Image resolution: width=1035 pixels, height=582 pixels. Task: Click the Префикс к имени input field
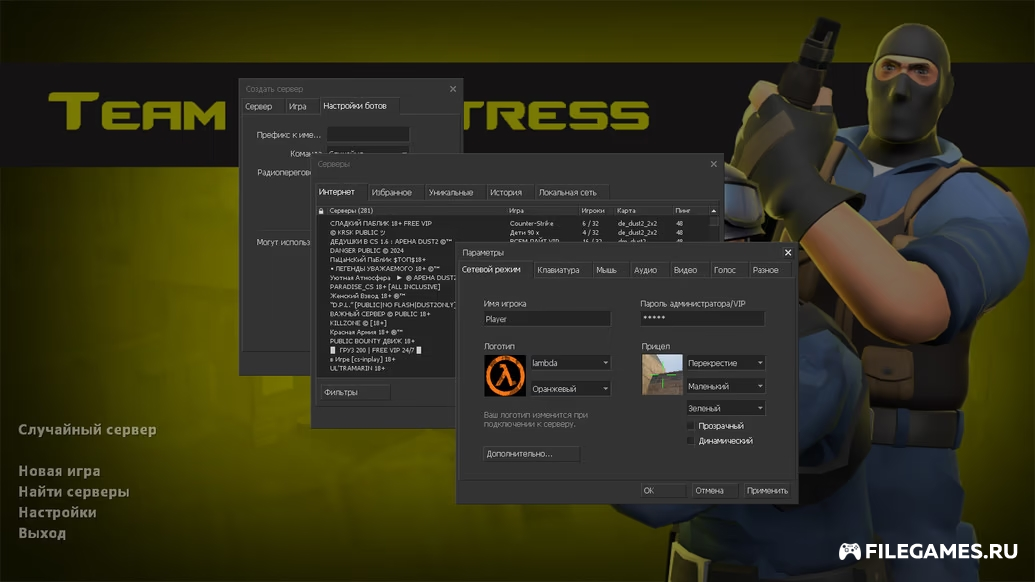(x=368, y=135)
